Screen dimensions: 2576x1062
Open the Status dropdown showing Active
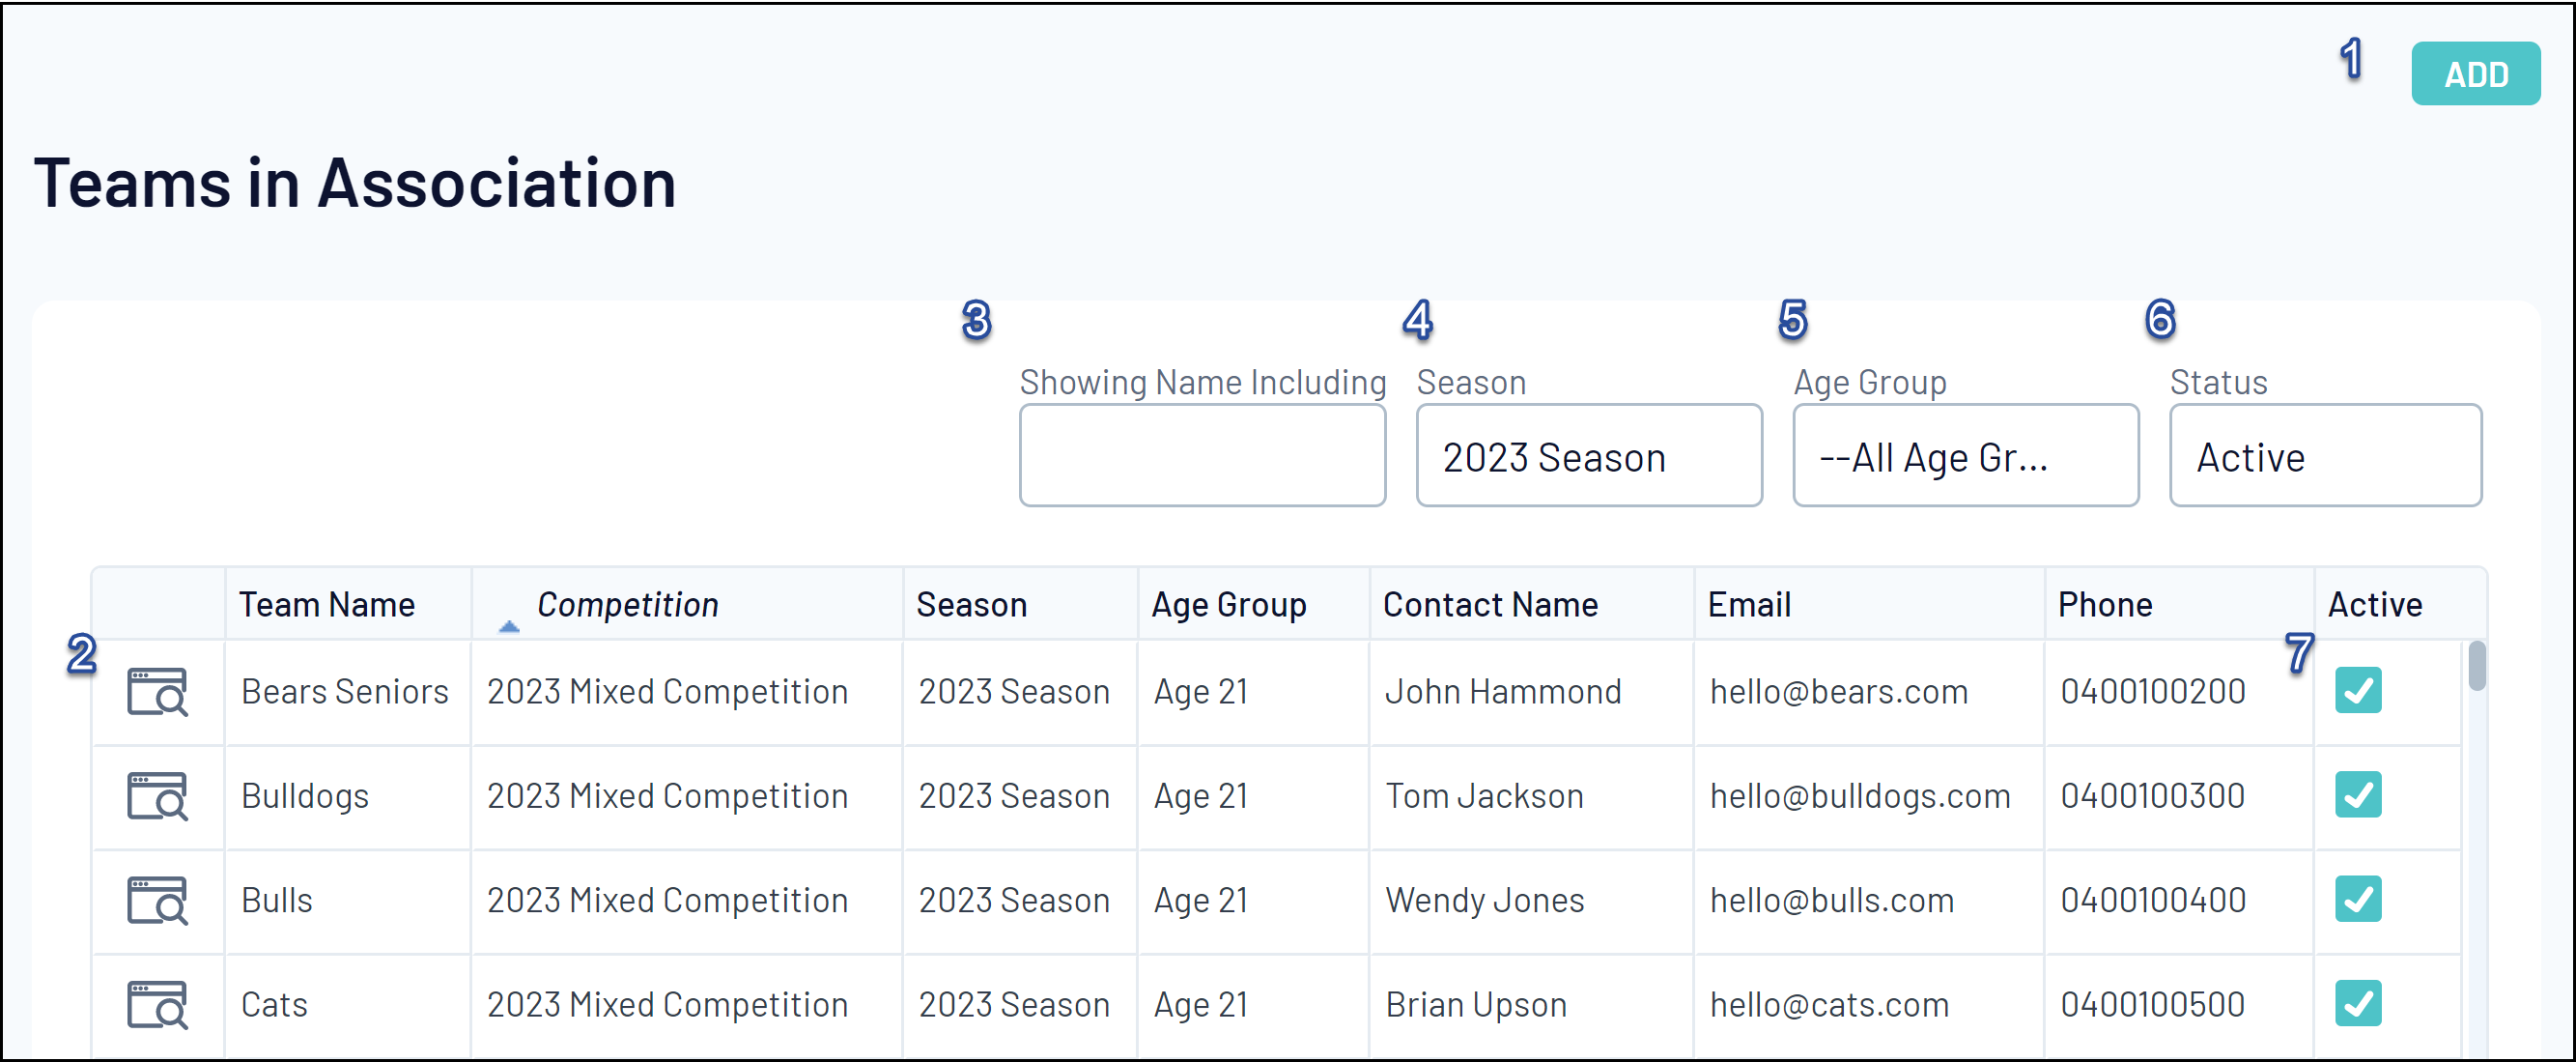point(2324,456)
